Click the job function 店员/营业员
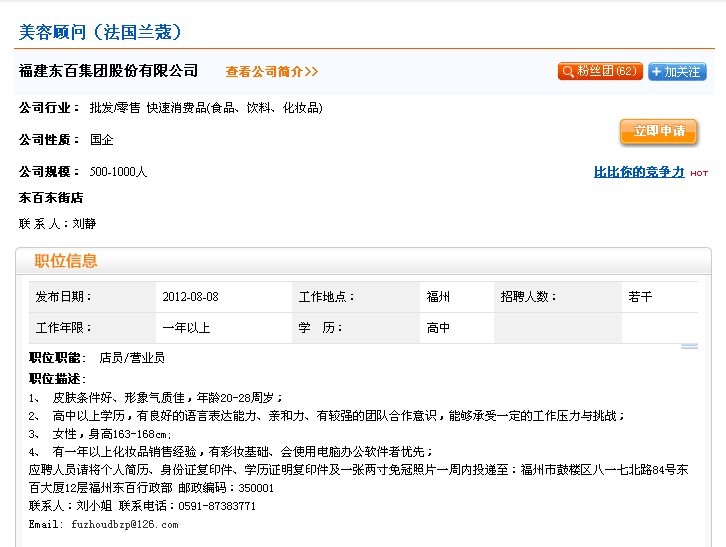This screenshot has height=547, width=726. point(131,357)
